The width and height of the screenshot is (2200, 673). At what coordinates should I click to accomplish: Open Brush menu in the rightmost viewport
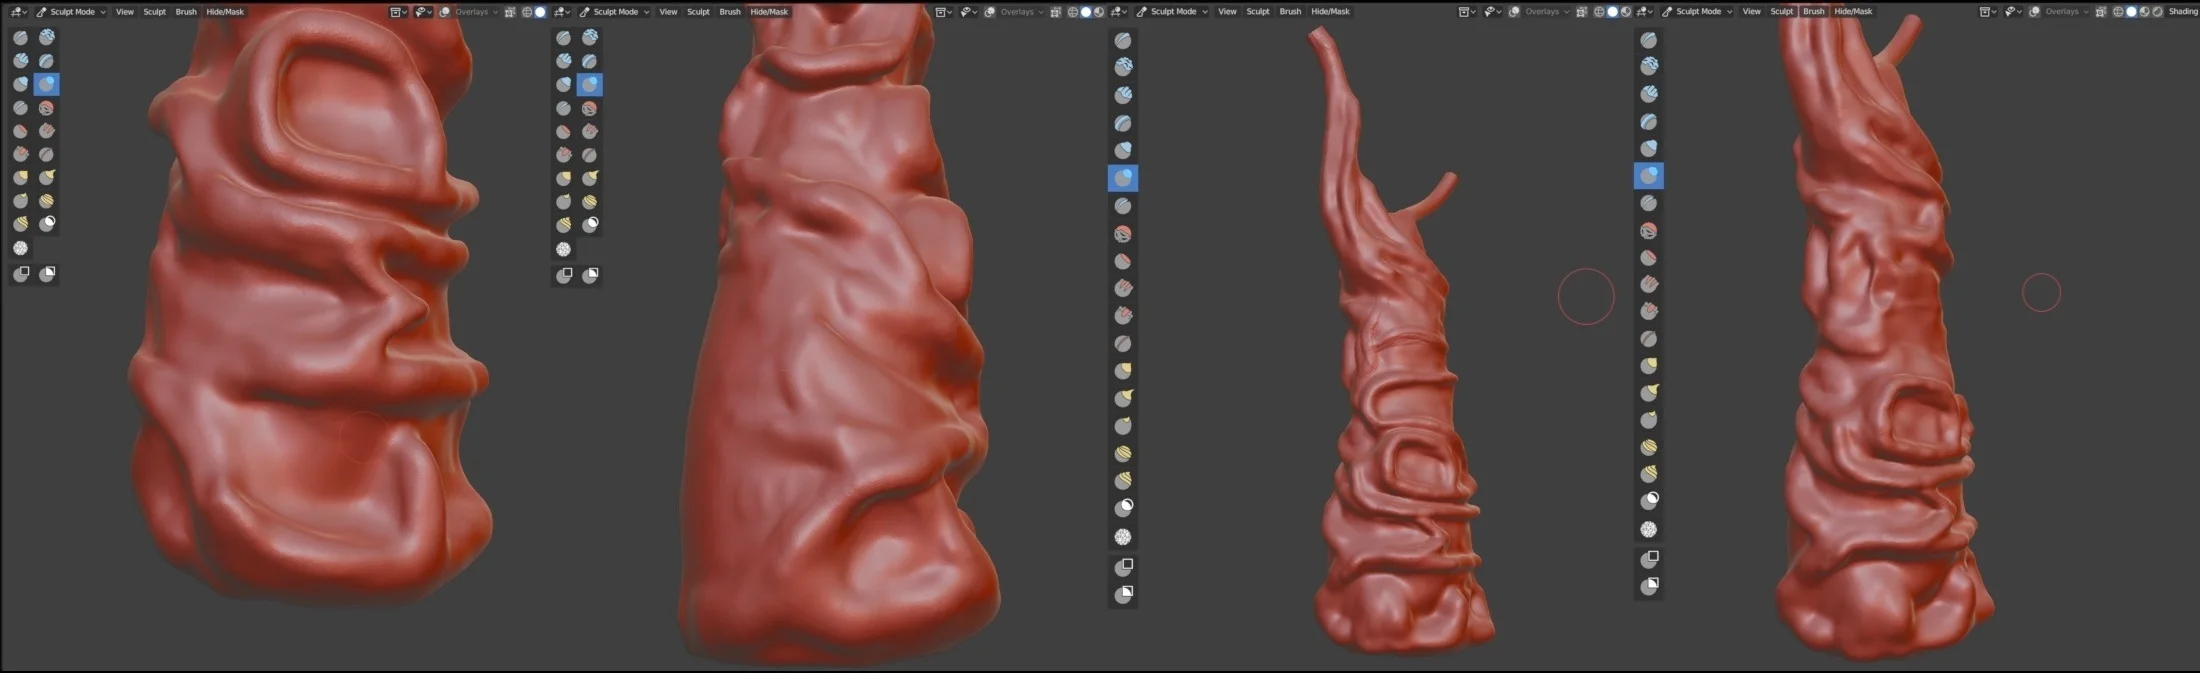(x=1813, y=12)
